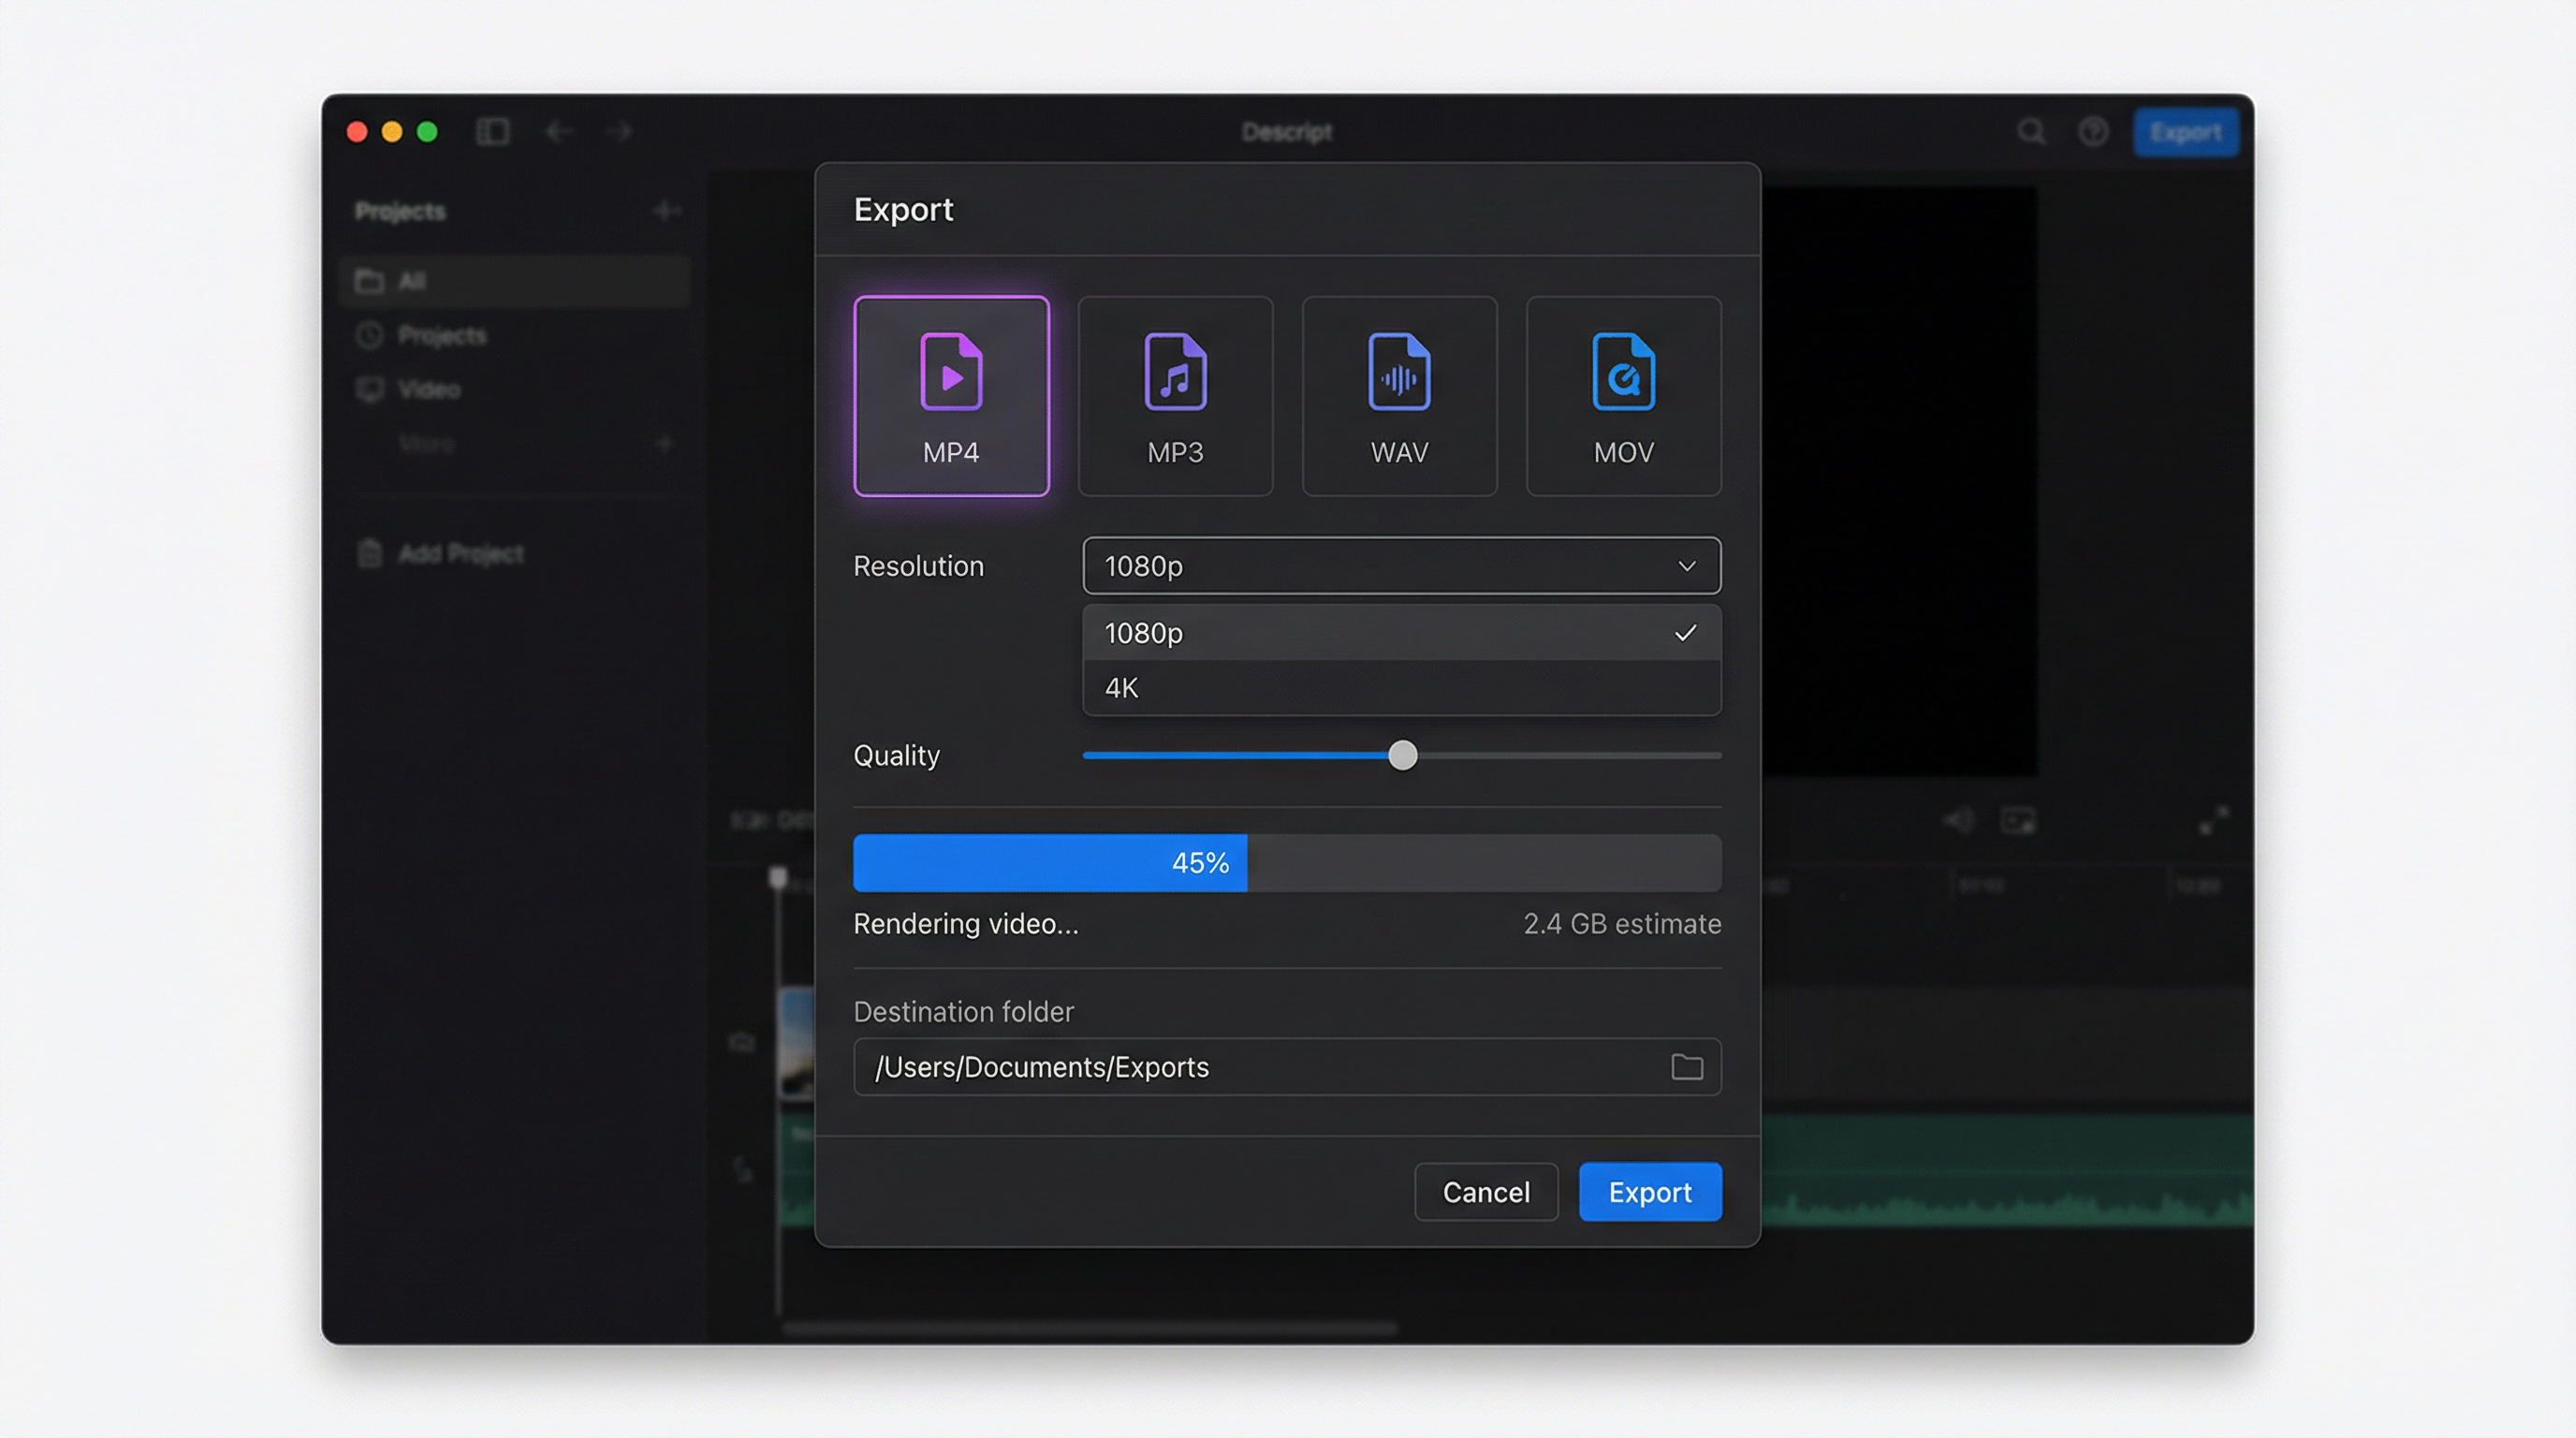Click the Resolution dropdown chevron arrow
Image resolution: width=2576 pixels, height=1438 pixels.
pyautogui.click(x=1686, y=566)
